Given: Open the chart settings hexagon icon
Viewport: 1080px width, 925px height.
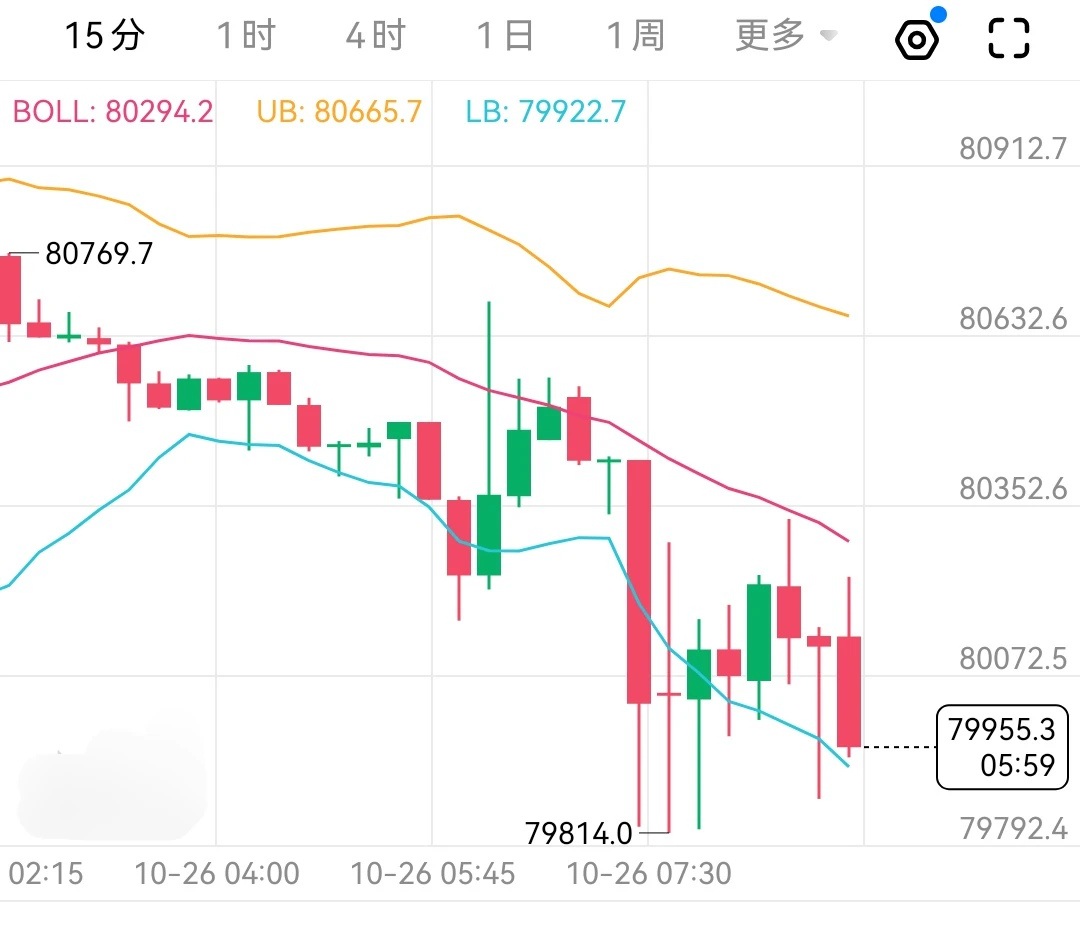Looking at the screenshot, I should click(917, 39).
